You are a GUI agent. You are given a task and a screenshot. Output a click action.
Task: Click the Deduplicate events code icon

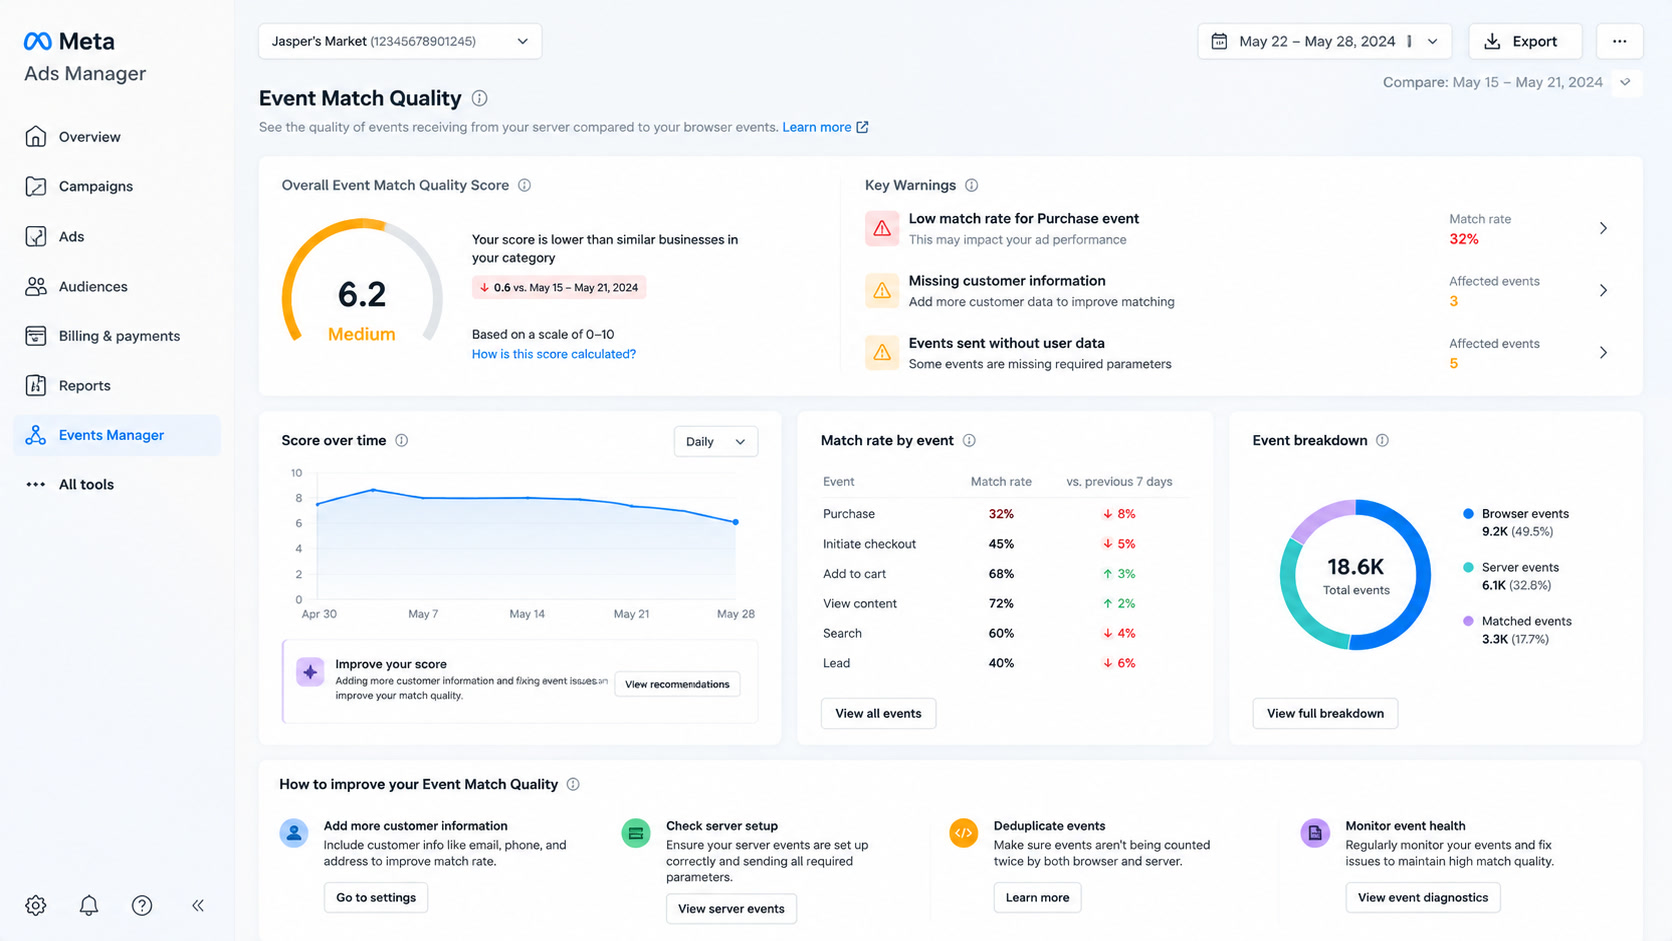pos(963,832)
